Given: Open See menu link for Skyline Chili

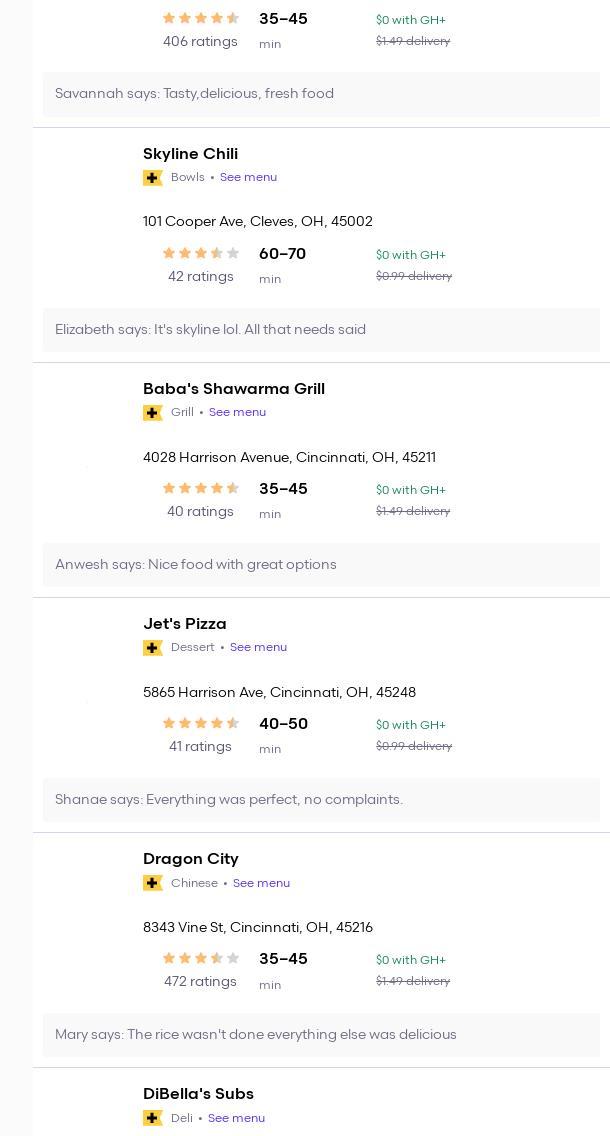Looking at the screenshot, I should pos(248,177).
